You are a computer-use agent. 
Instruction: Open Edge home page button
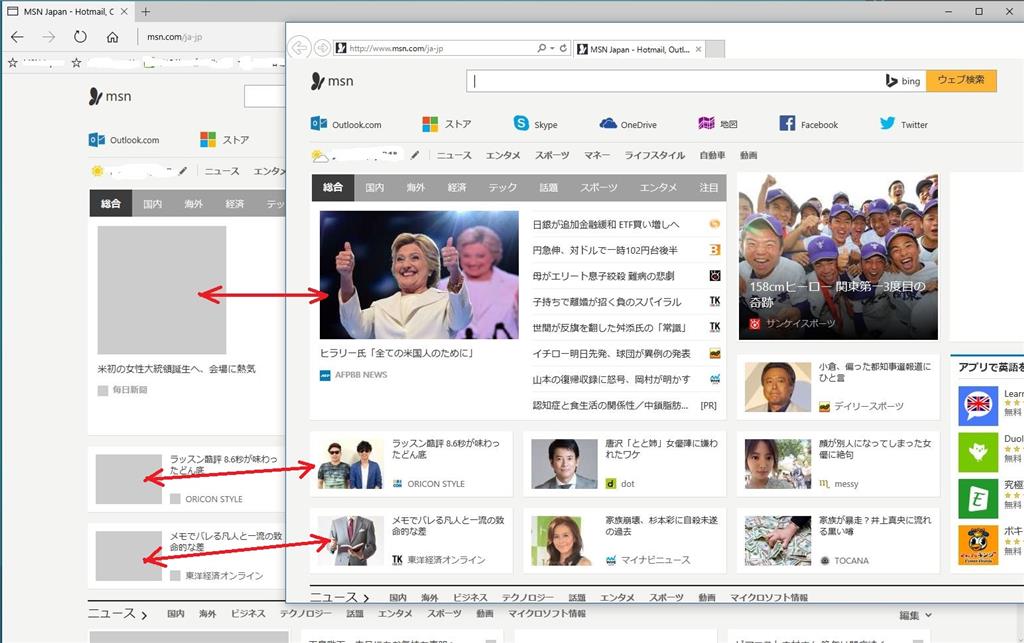[112, 37]
